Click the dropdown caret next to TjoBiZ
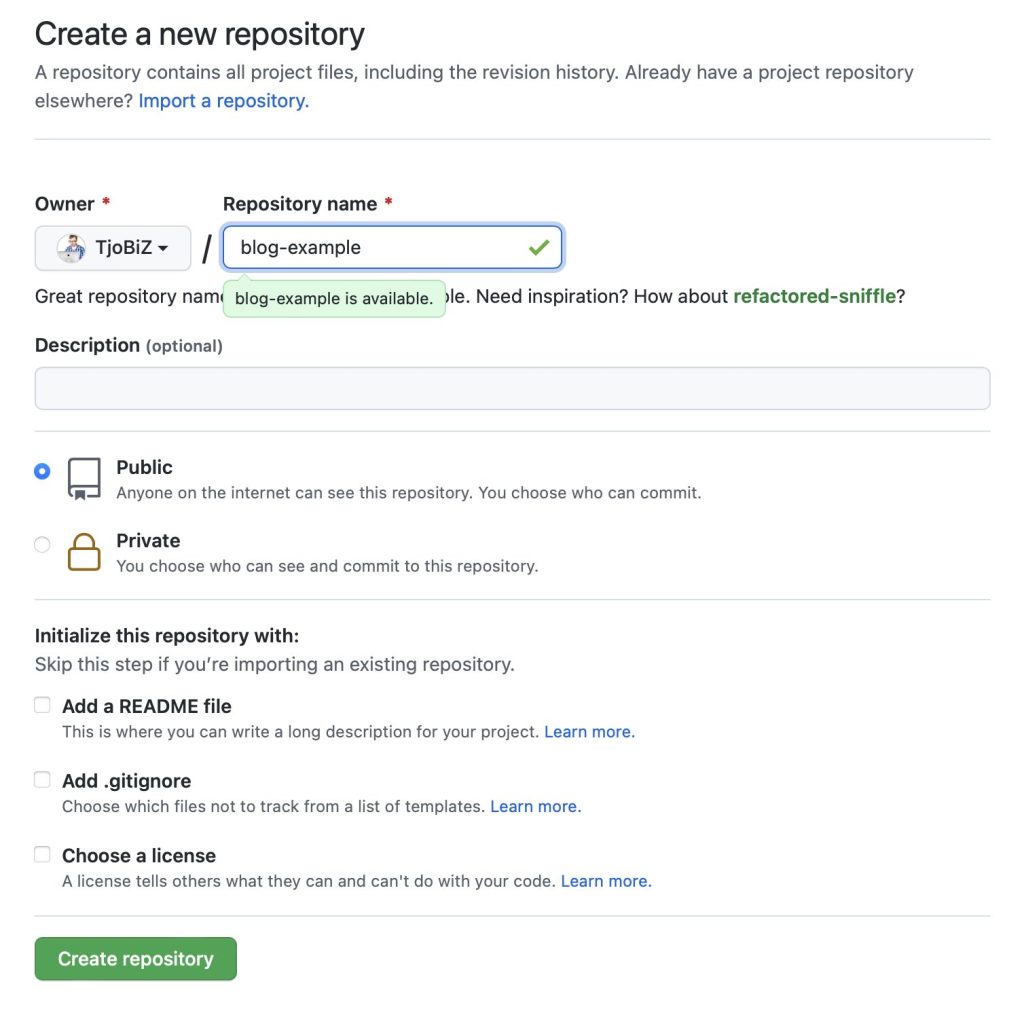The width and height of the screenshot is (1024, 1009). pos(163,248)
